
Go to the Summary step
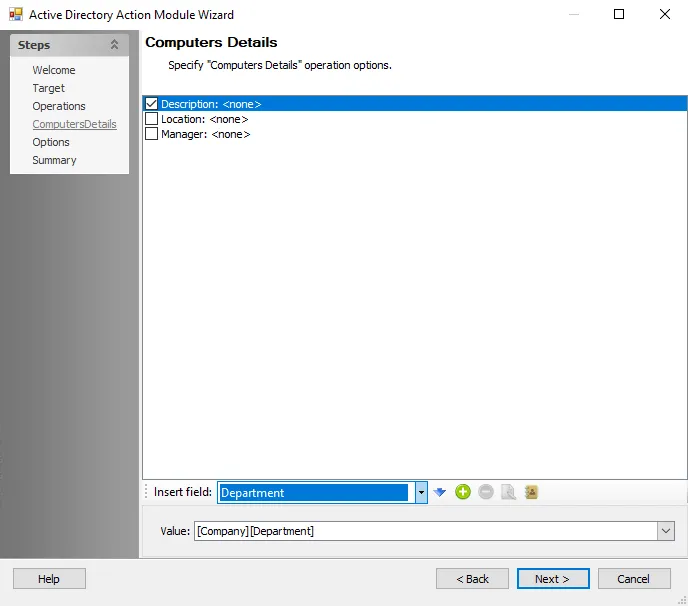click(x=54, y=160)
